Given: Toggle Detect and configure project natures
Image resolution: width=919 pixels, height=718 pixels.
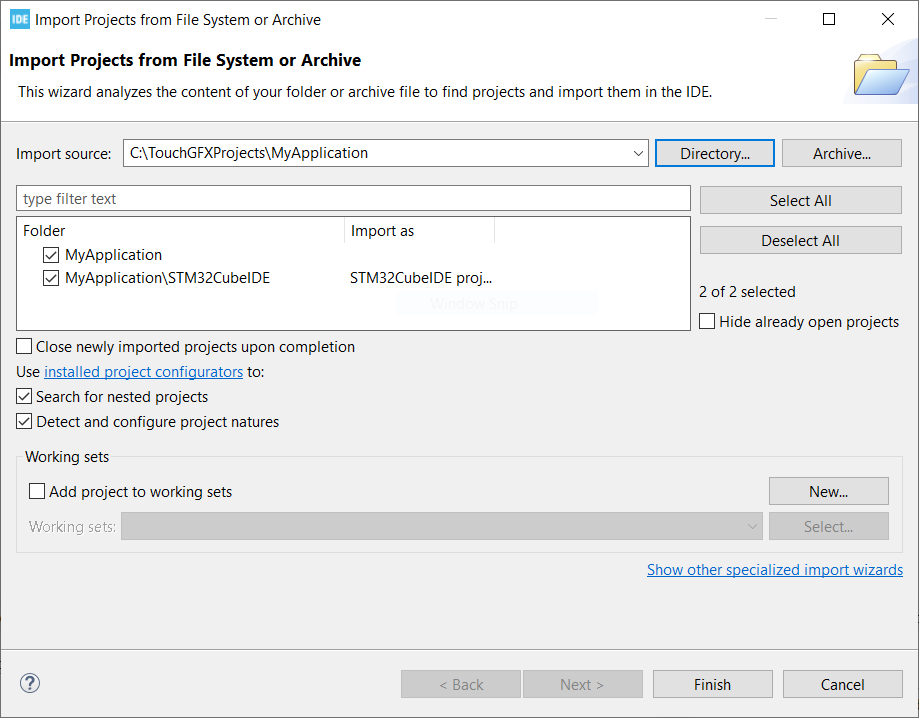Looking at the screenshot, I should tap(24, 421).
